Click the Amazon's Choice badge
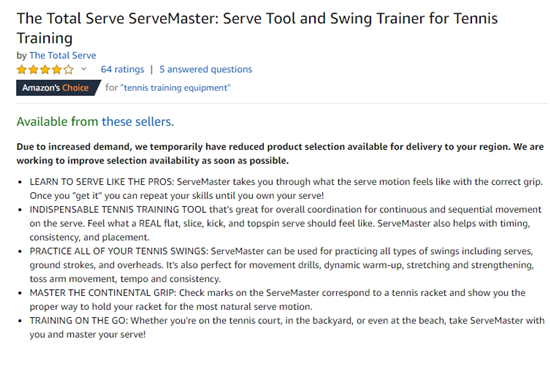The image size is (550, 390). coord(59,88)
